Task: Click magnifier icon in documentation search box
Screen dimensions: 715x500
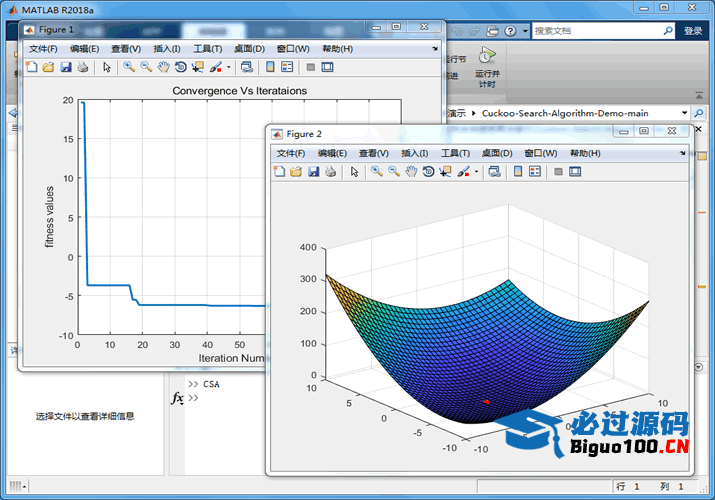Action: click(x=668, y=31)
